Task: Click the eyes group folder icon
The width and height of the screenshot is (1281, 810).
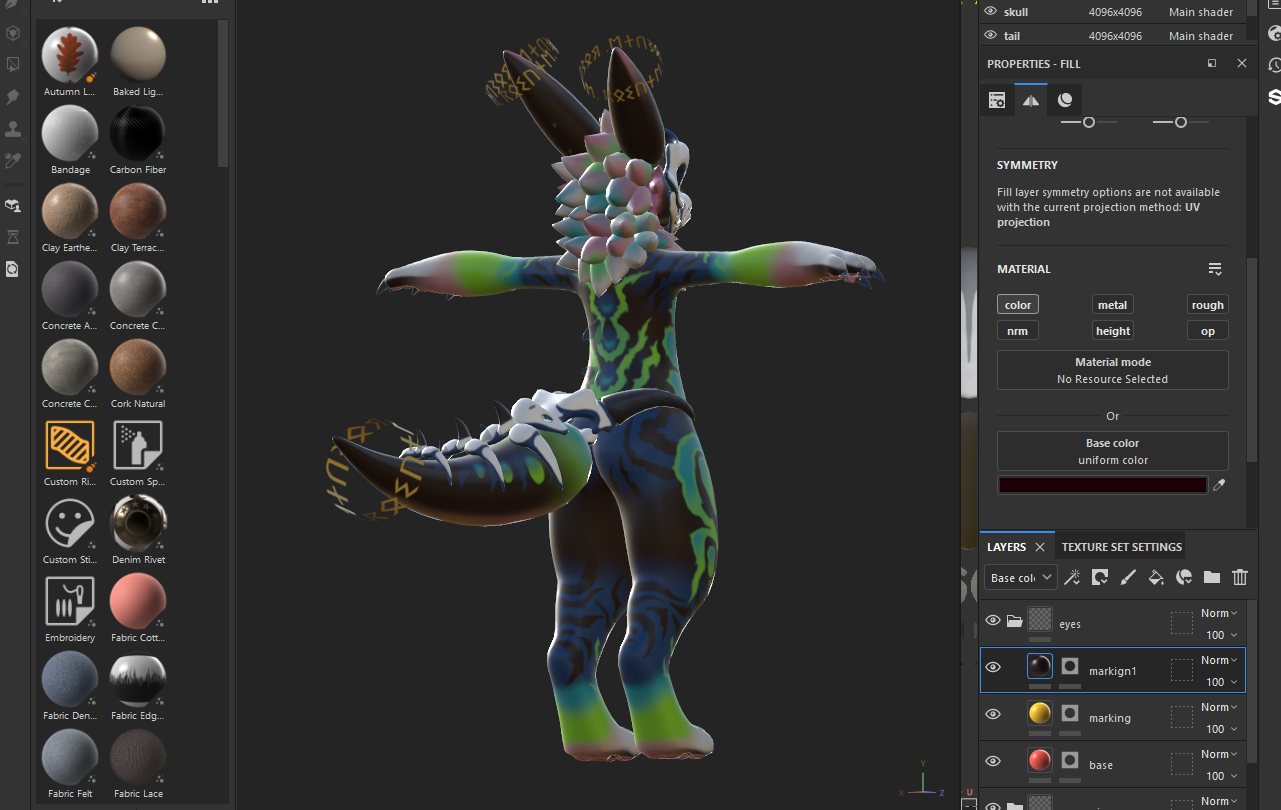Action: tap(1014, 621)
